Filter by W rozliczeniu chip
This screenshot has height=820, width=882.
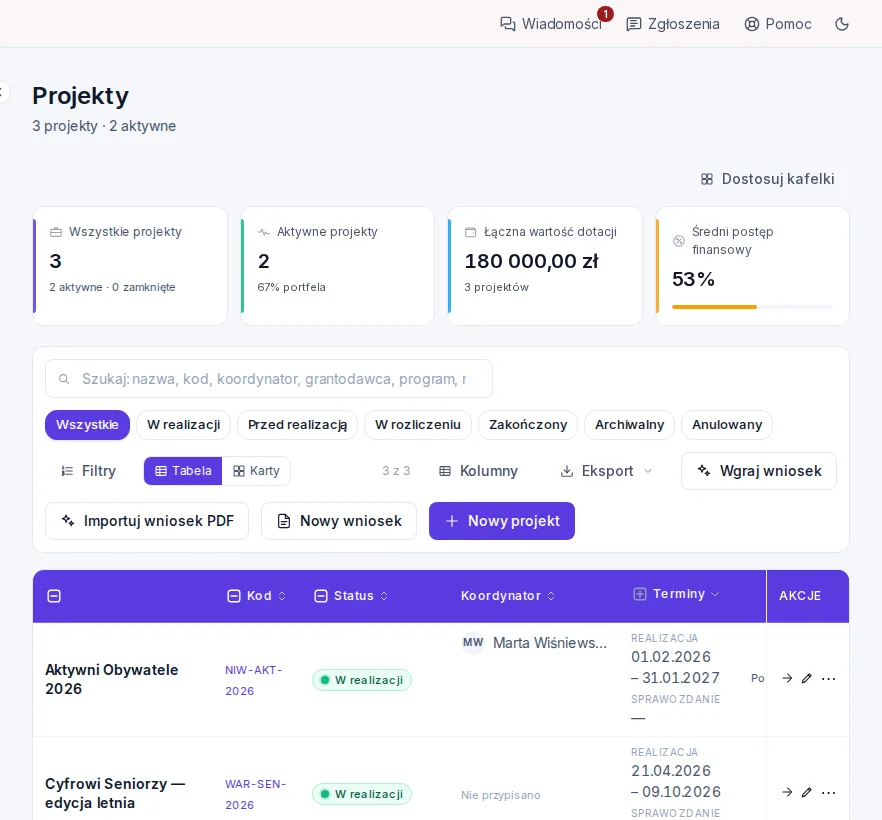click(418, 425)
